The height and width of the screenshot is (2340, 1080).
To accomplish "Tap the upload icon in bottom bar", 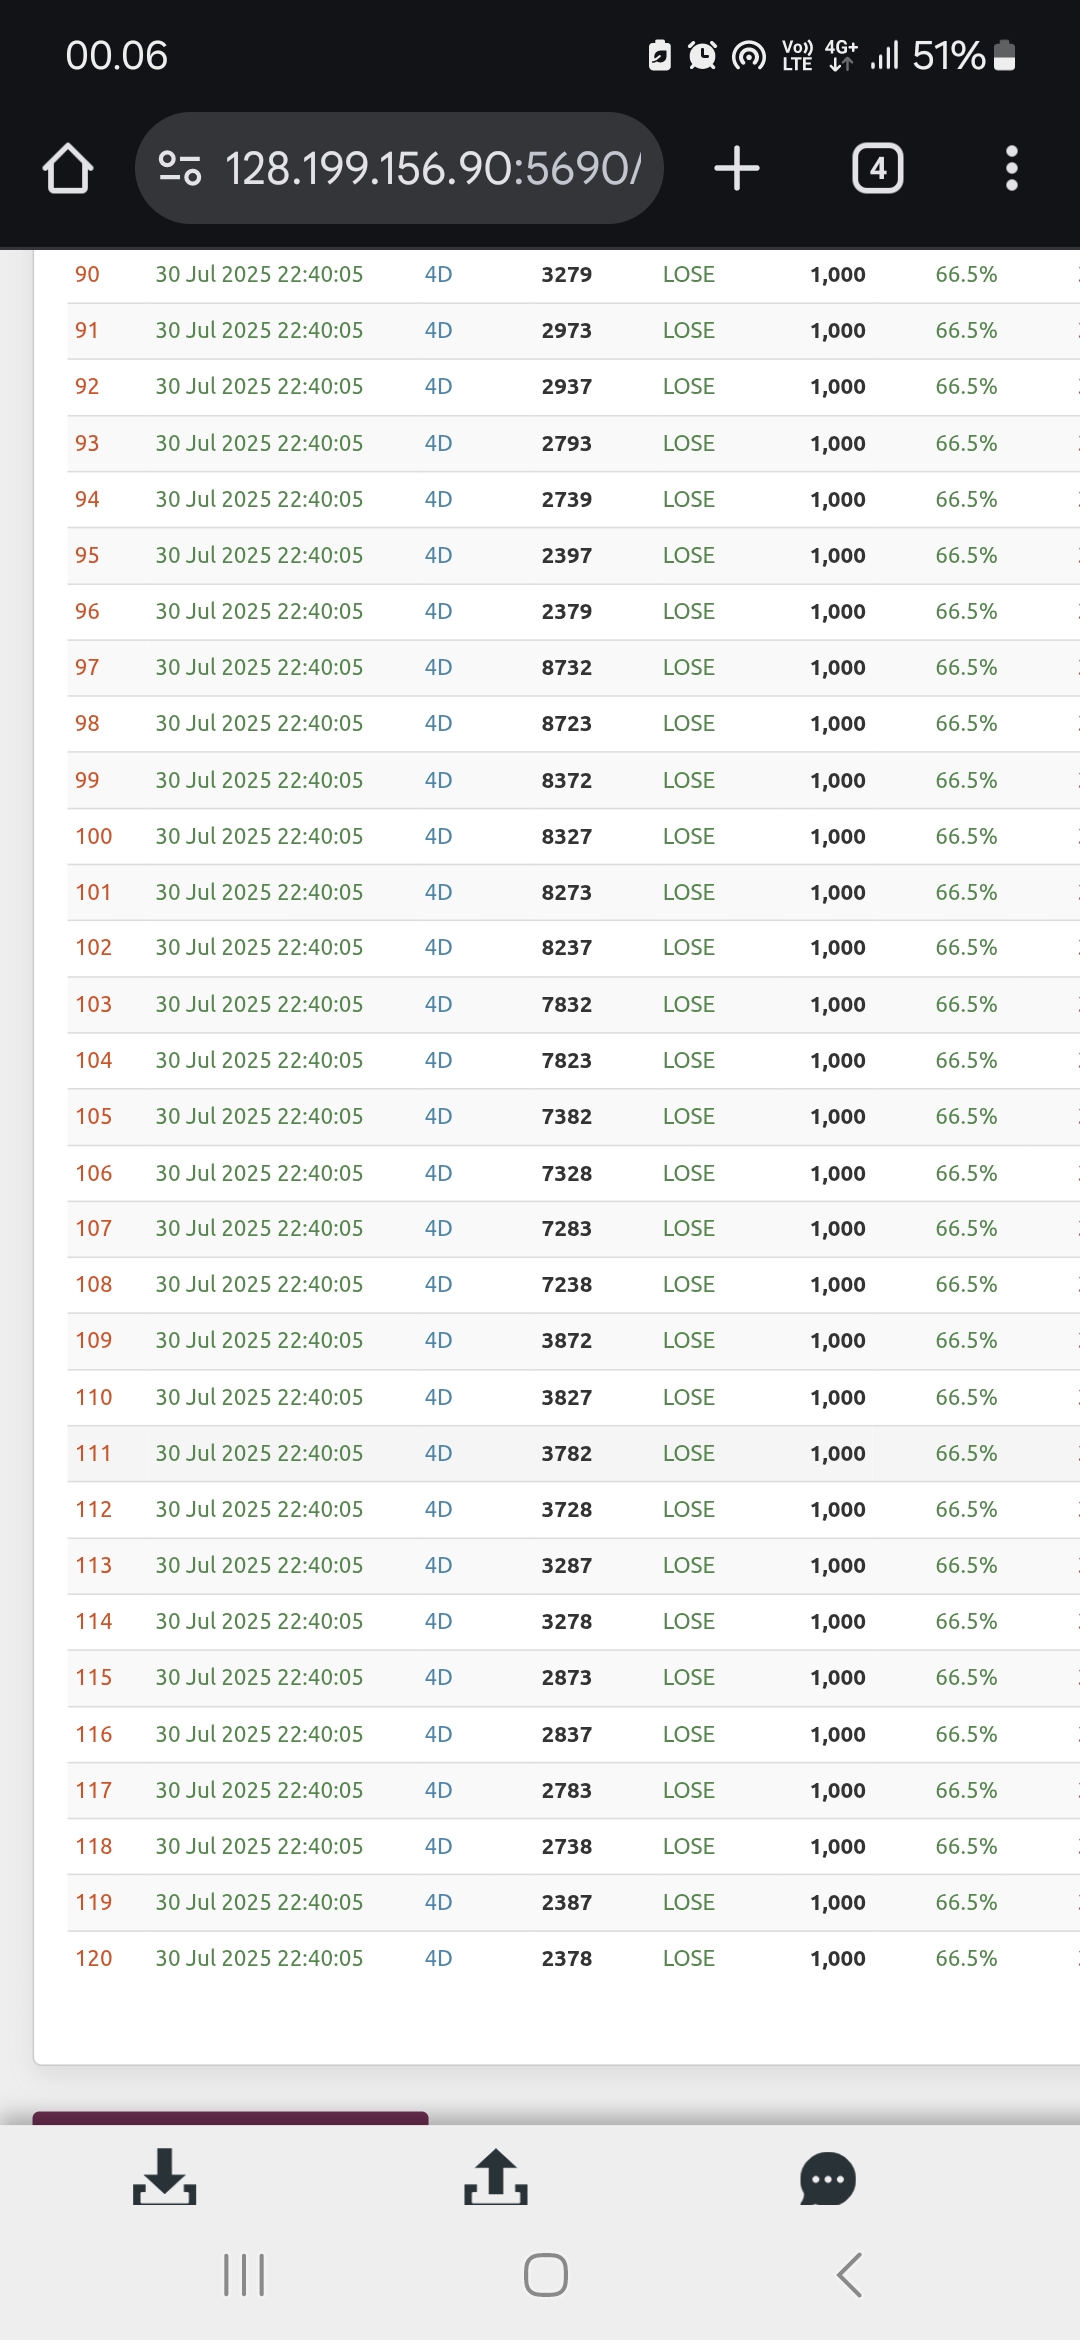I will point(496,2177).
